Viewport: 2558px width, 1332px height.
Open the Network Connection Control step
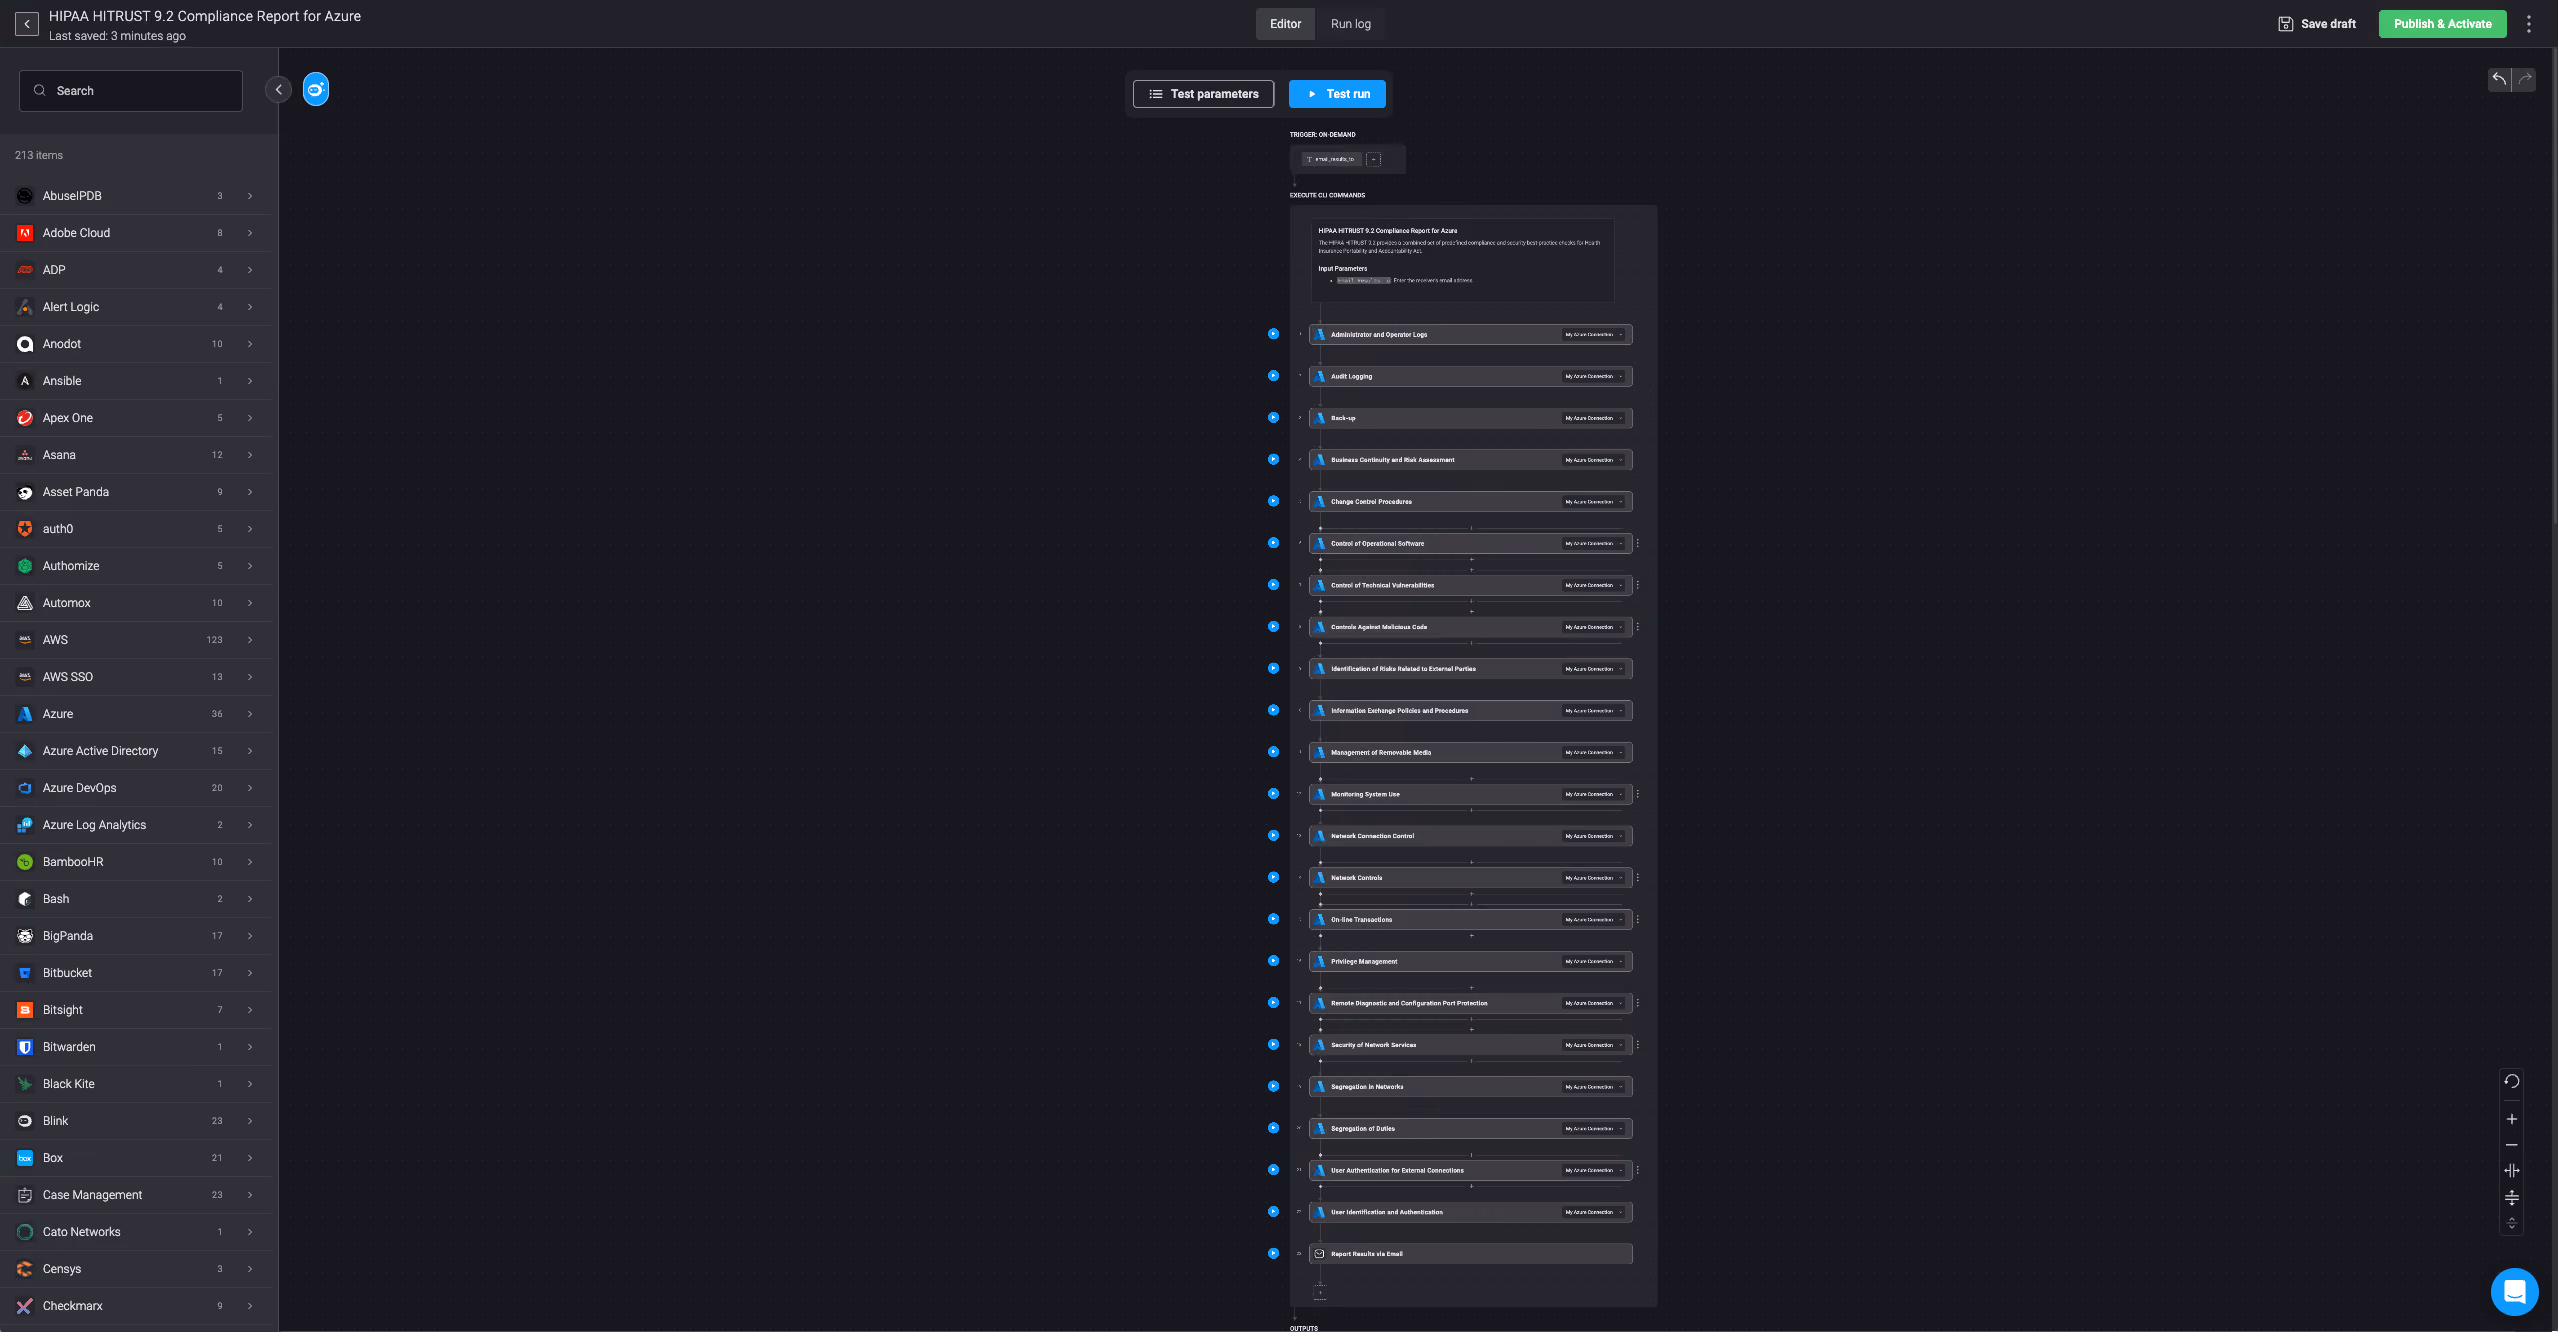(1470, 836)
